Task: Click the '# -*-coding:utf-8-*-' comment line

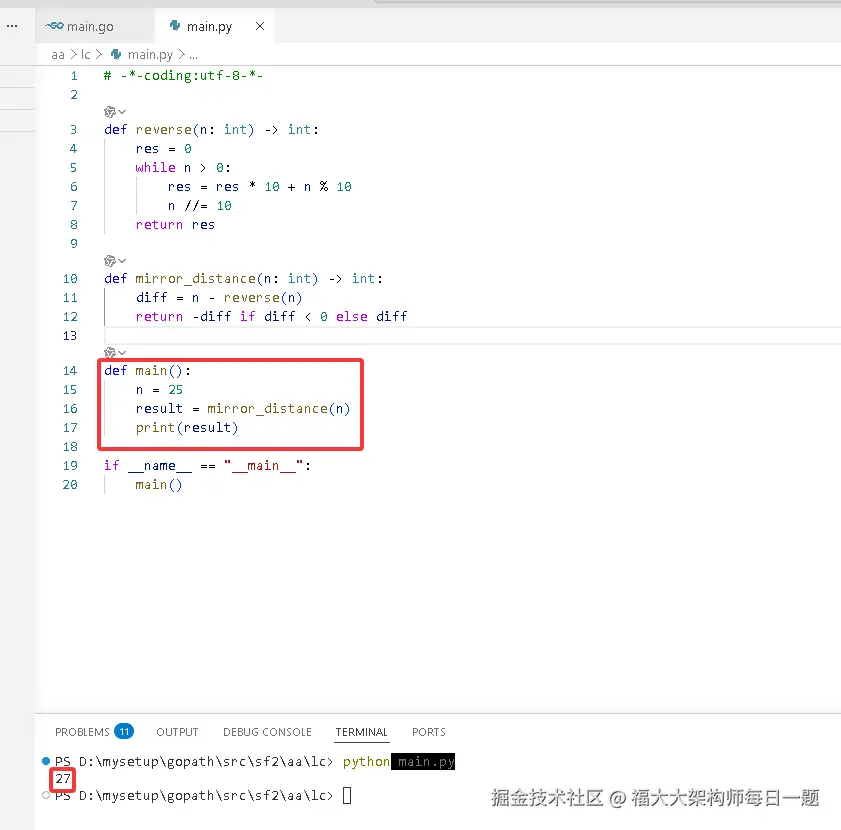Action: click(183, 76)
